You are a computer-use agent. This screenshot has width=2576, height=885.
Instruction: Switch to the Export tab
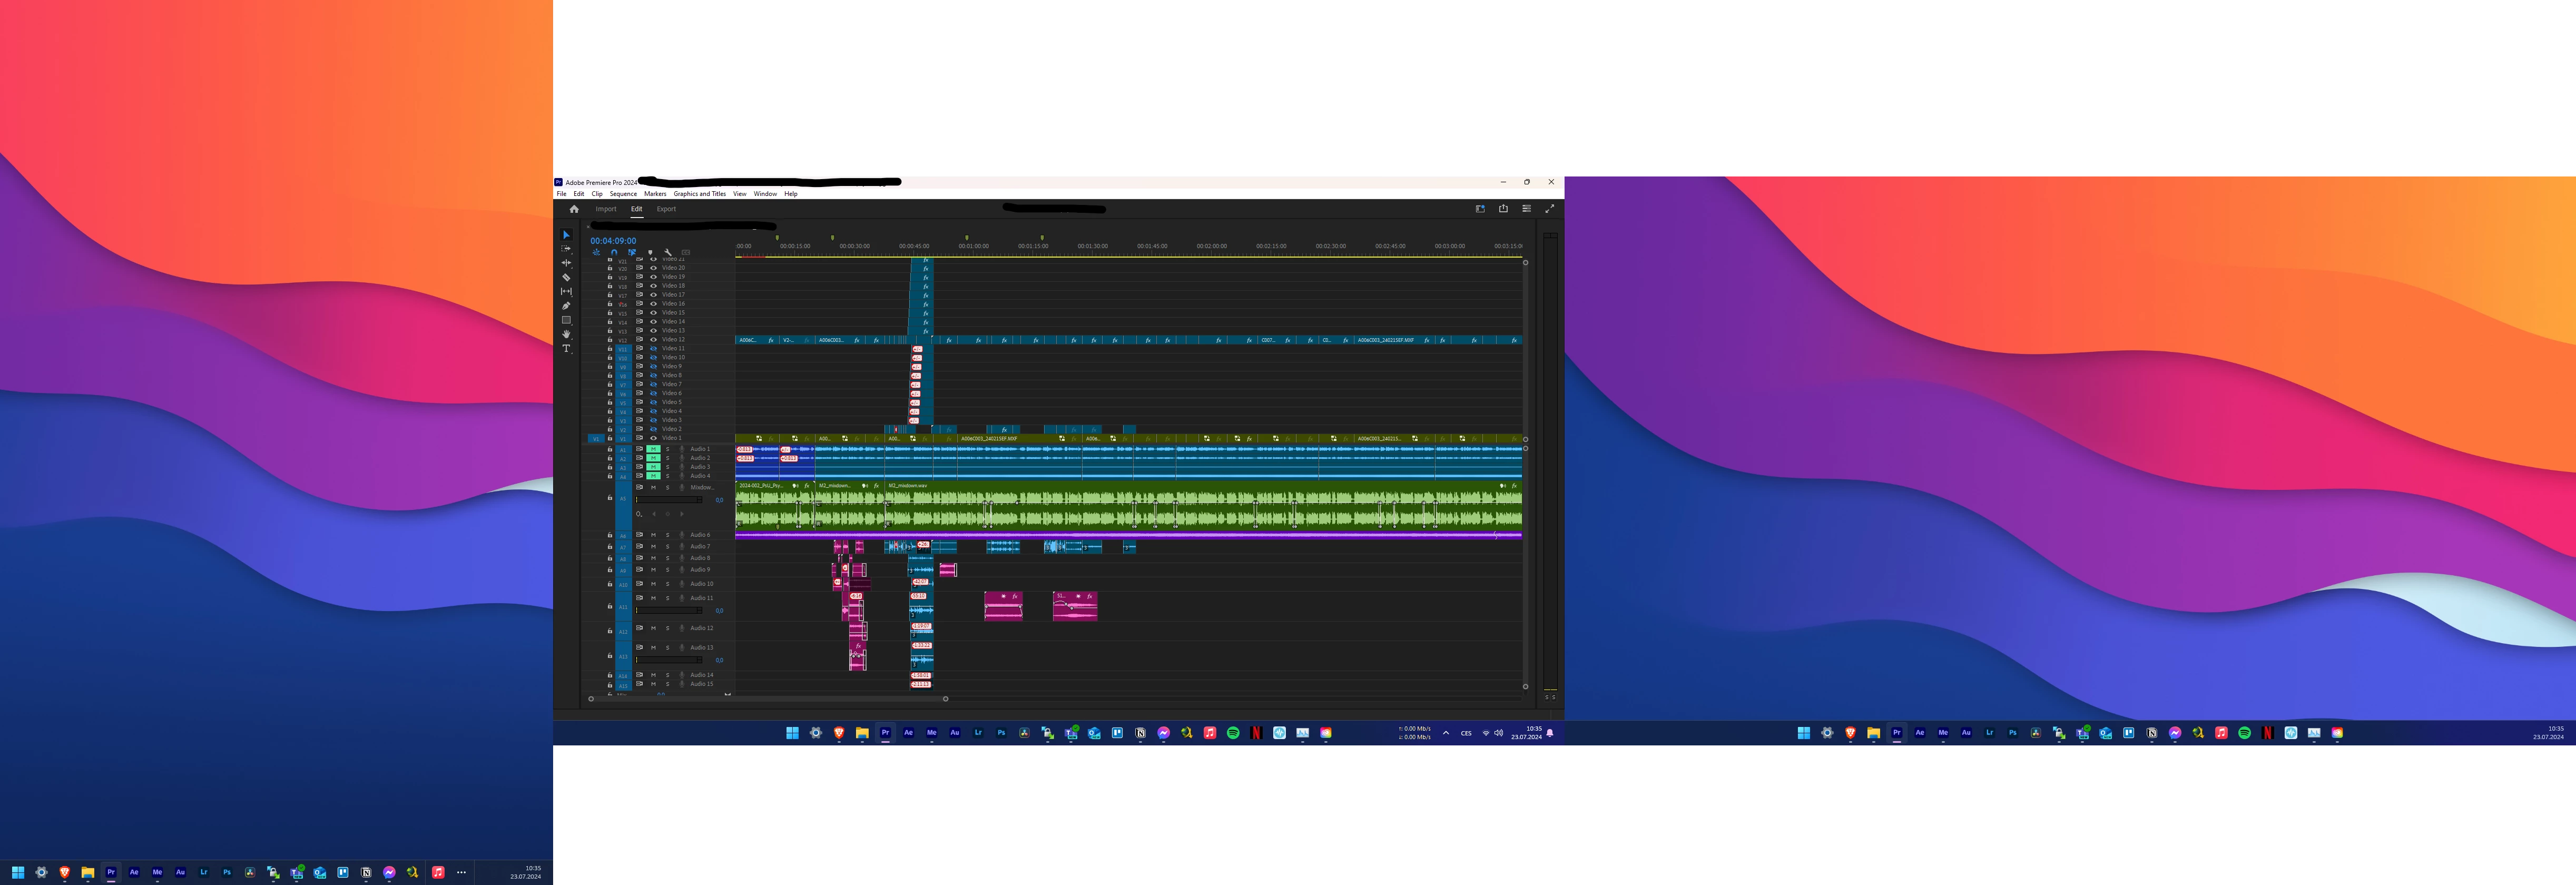click(666, 209)
